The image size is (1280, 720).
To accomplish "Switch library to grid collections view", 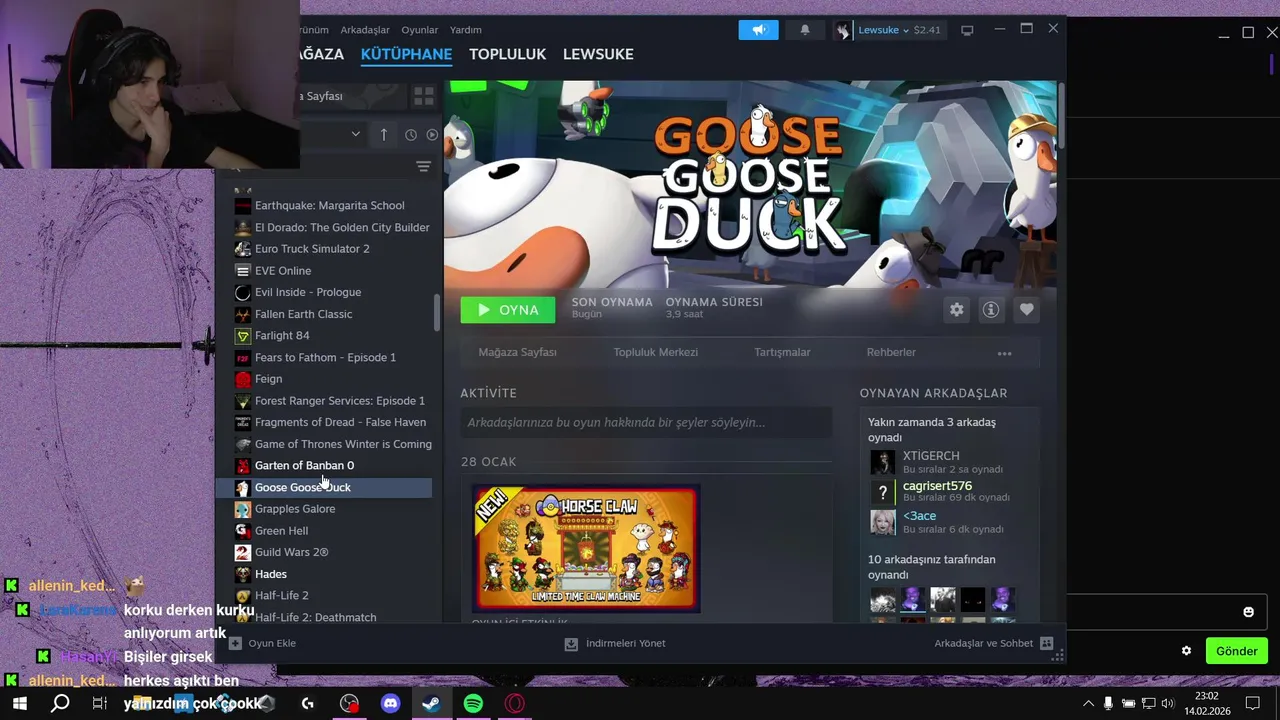I will [x=424, y=96].
